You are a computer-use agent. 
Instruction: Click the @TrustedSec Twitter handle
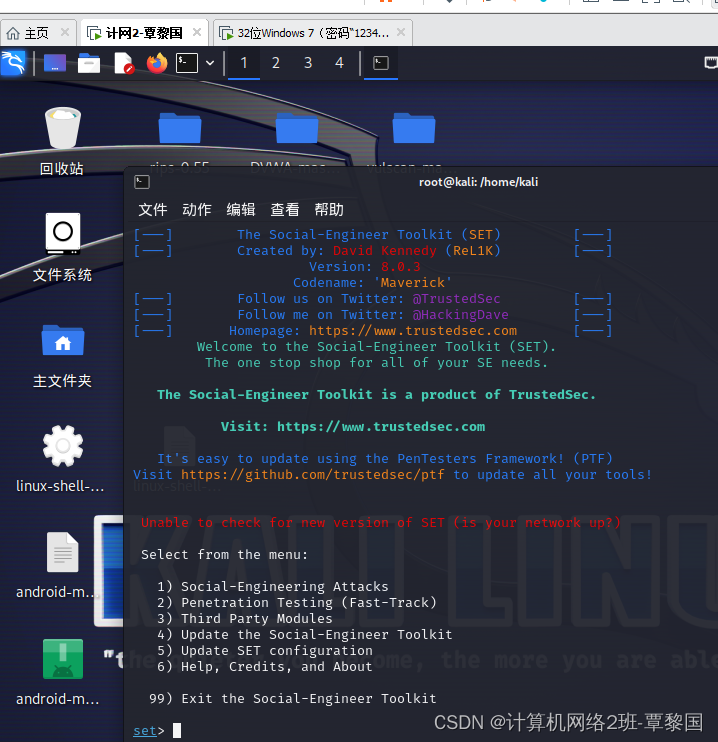tap(456, 299)
